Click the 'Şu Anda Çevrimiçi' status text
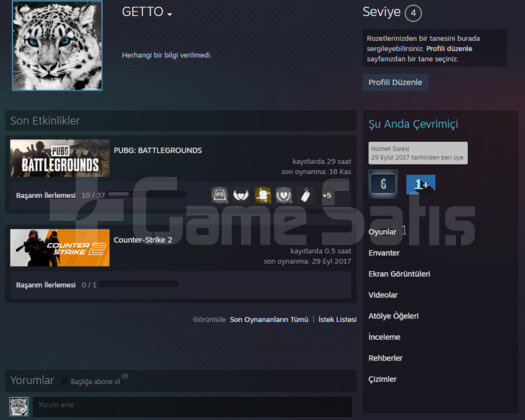The width and height of the screenshot is (525, 420). 413,124
